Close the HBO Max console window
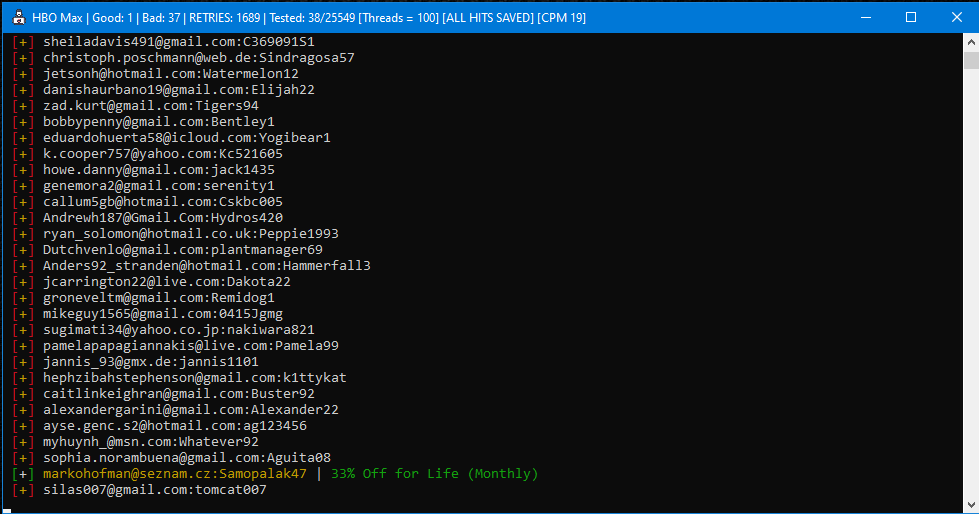Viewport: 979px width, 514px height. pyautogui.click(x=957, y=17)
